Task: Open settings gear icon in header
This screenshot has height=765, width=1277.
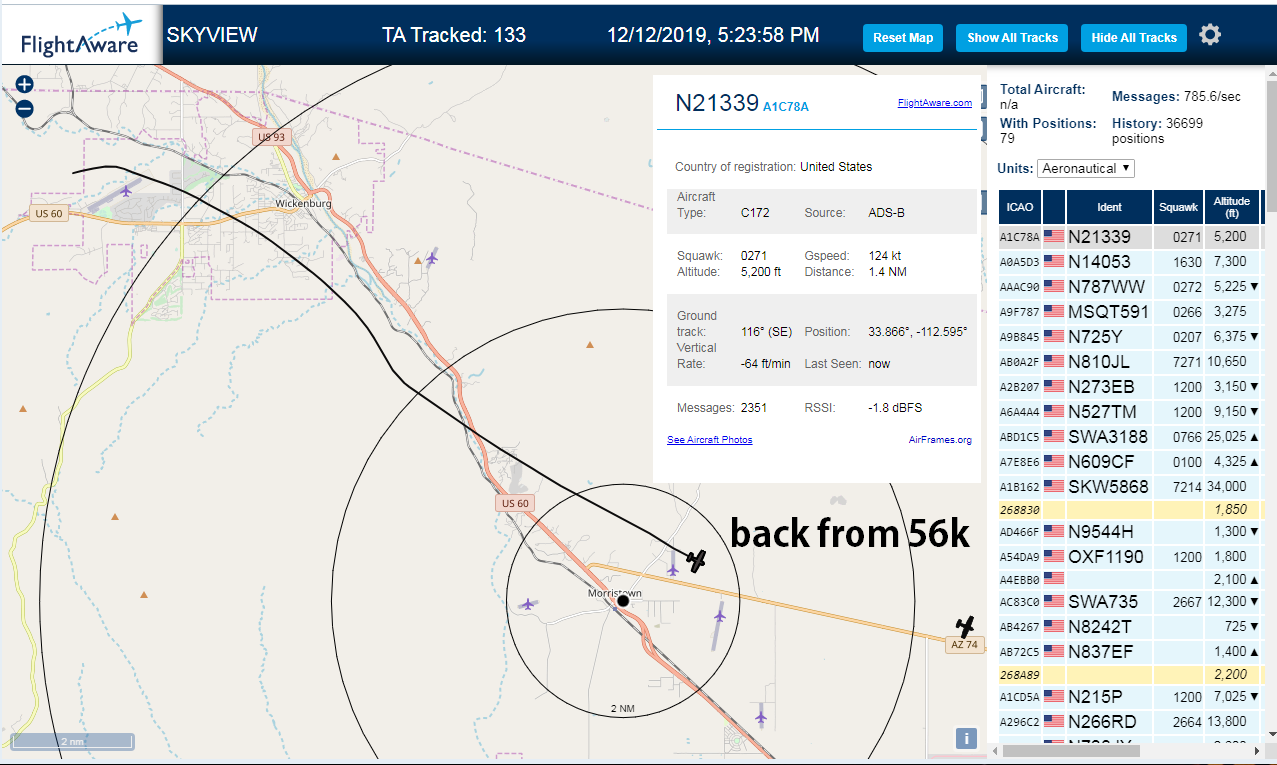Action: [x=1210, y=36]
